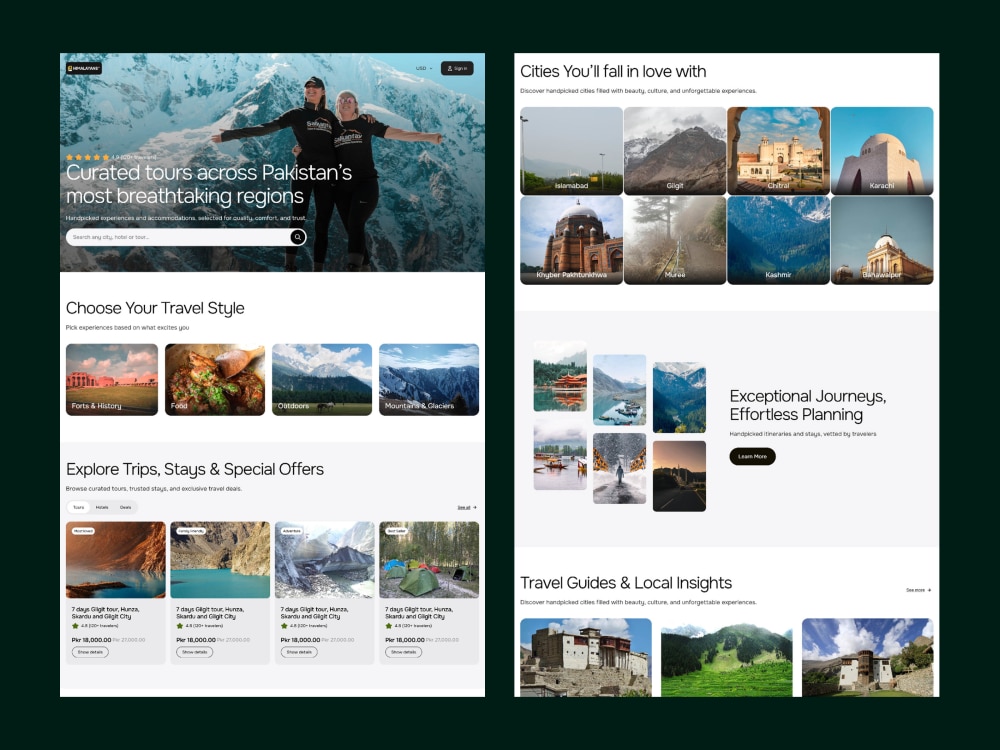Image resolution: width=1000 pixels, height=750 pixels.
Task: Open the Outdoors travel style card
Action: 322,379
